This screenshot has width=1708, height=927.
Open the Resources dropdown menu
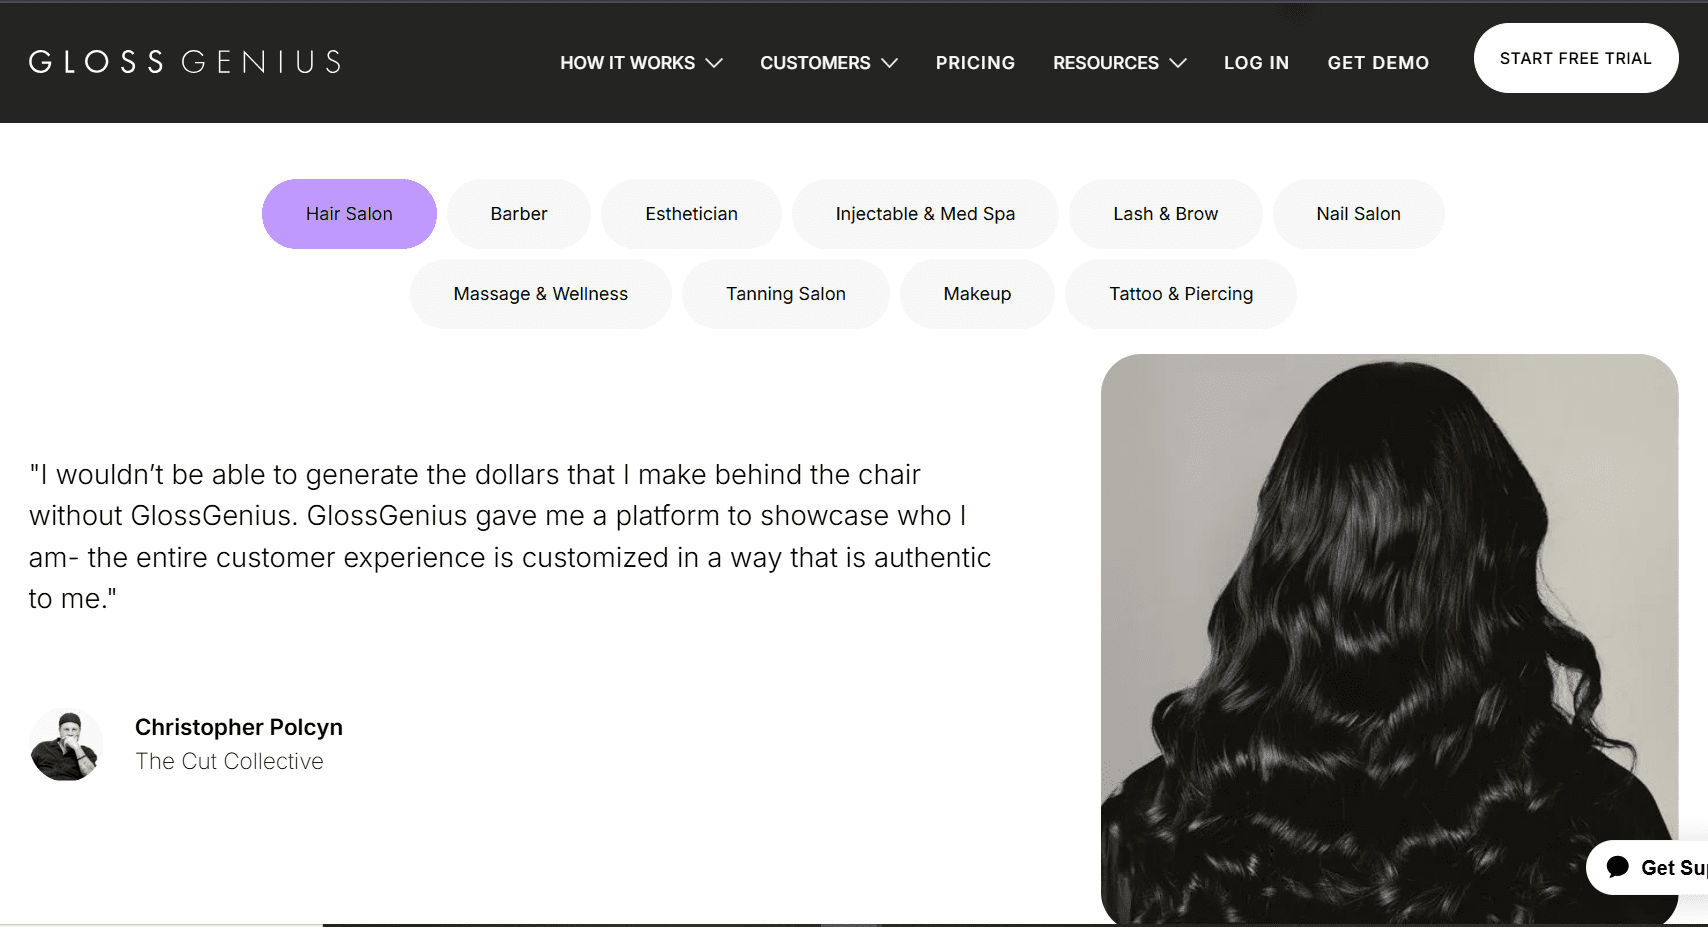[x=1119, y=63]
